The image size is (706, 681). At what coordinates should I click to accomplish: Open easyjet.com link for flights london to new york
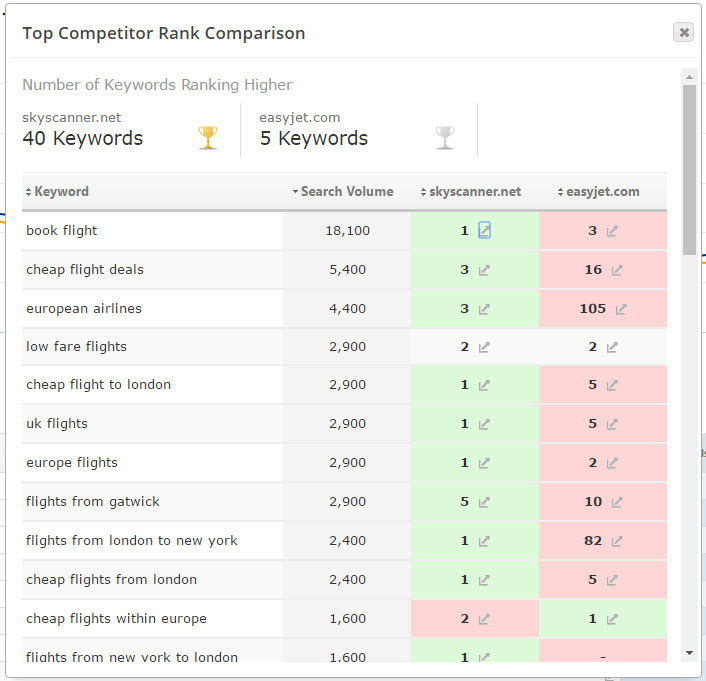[617, 541]
